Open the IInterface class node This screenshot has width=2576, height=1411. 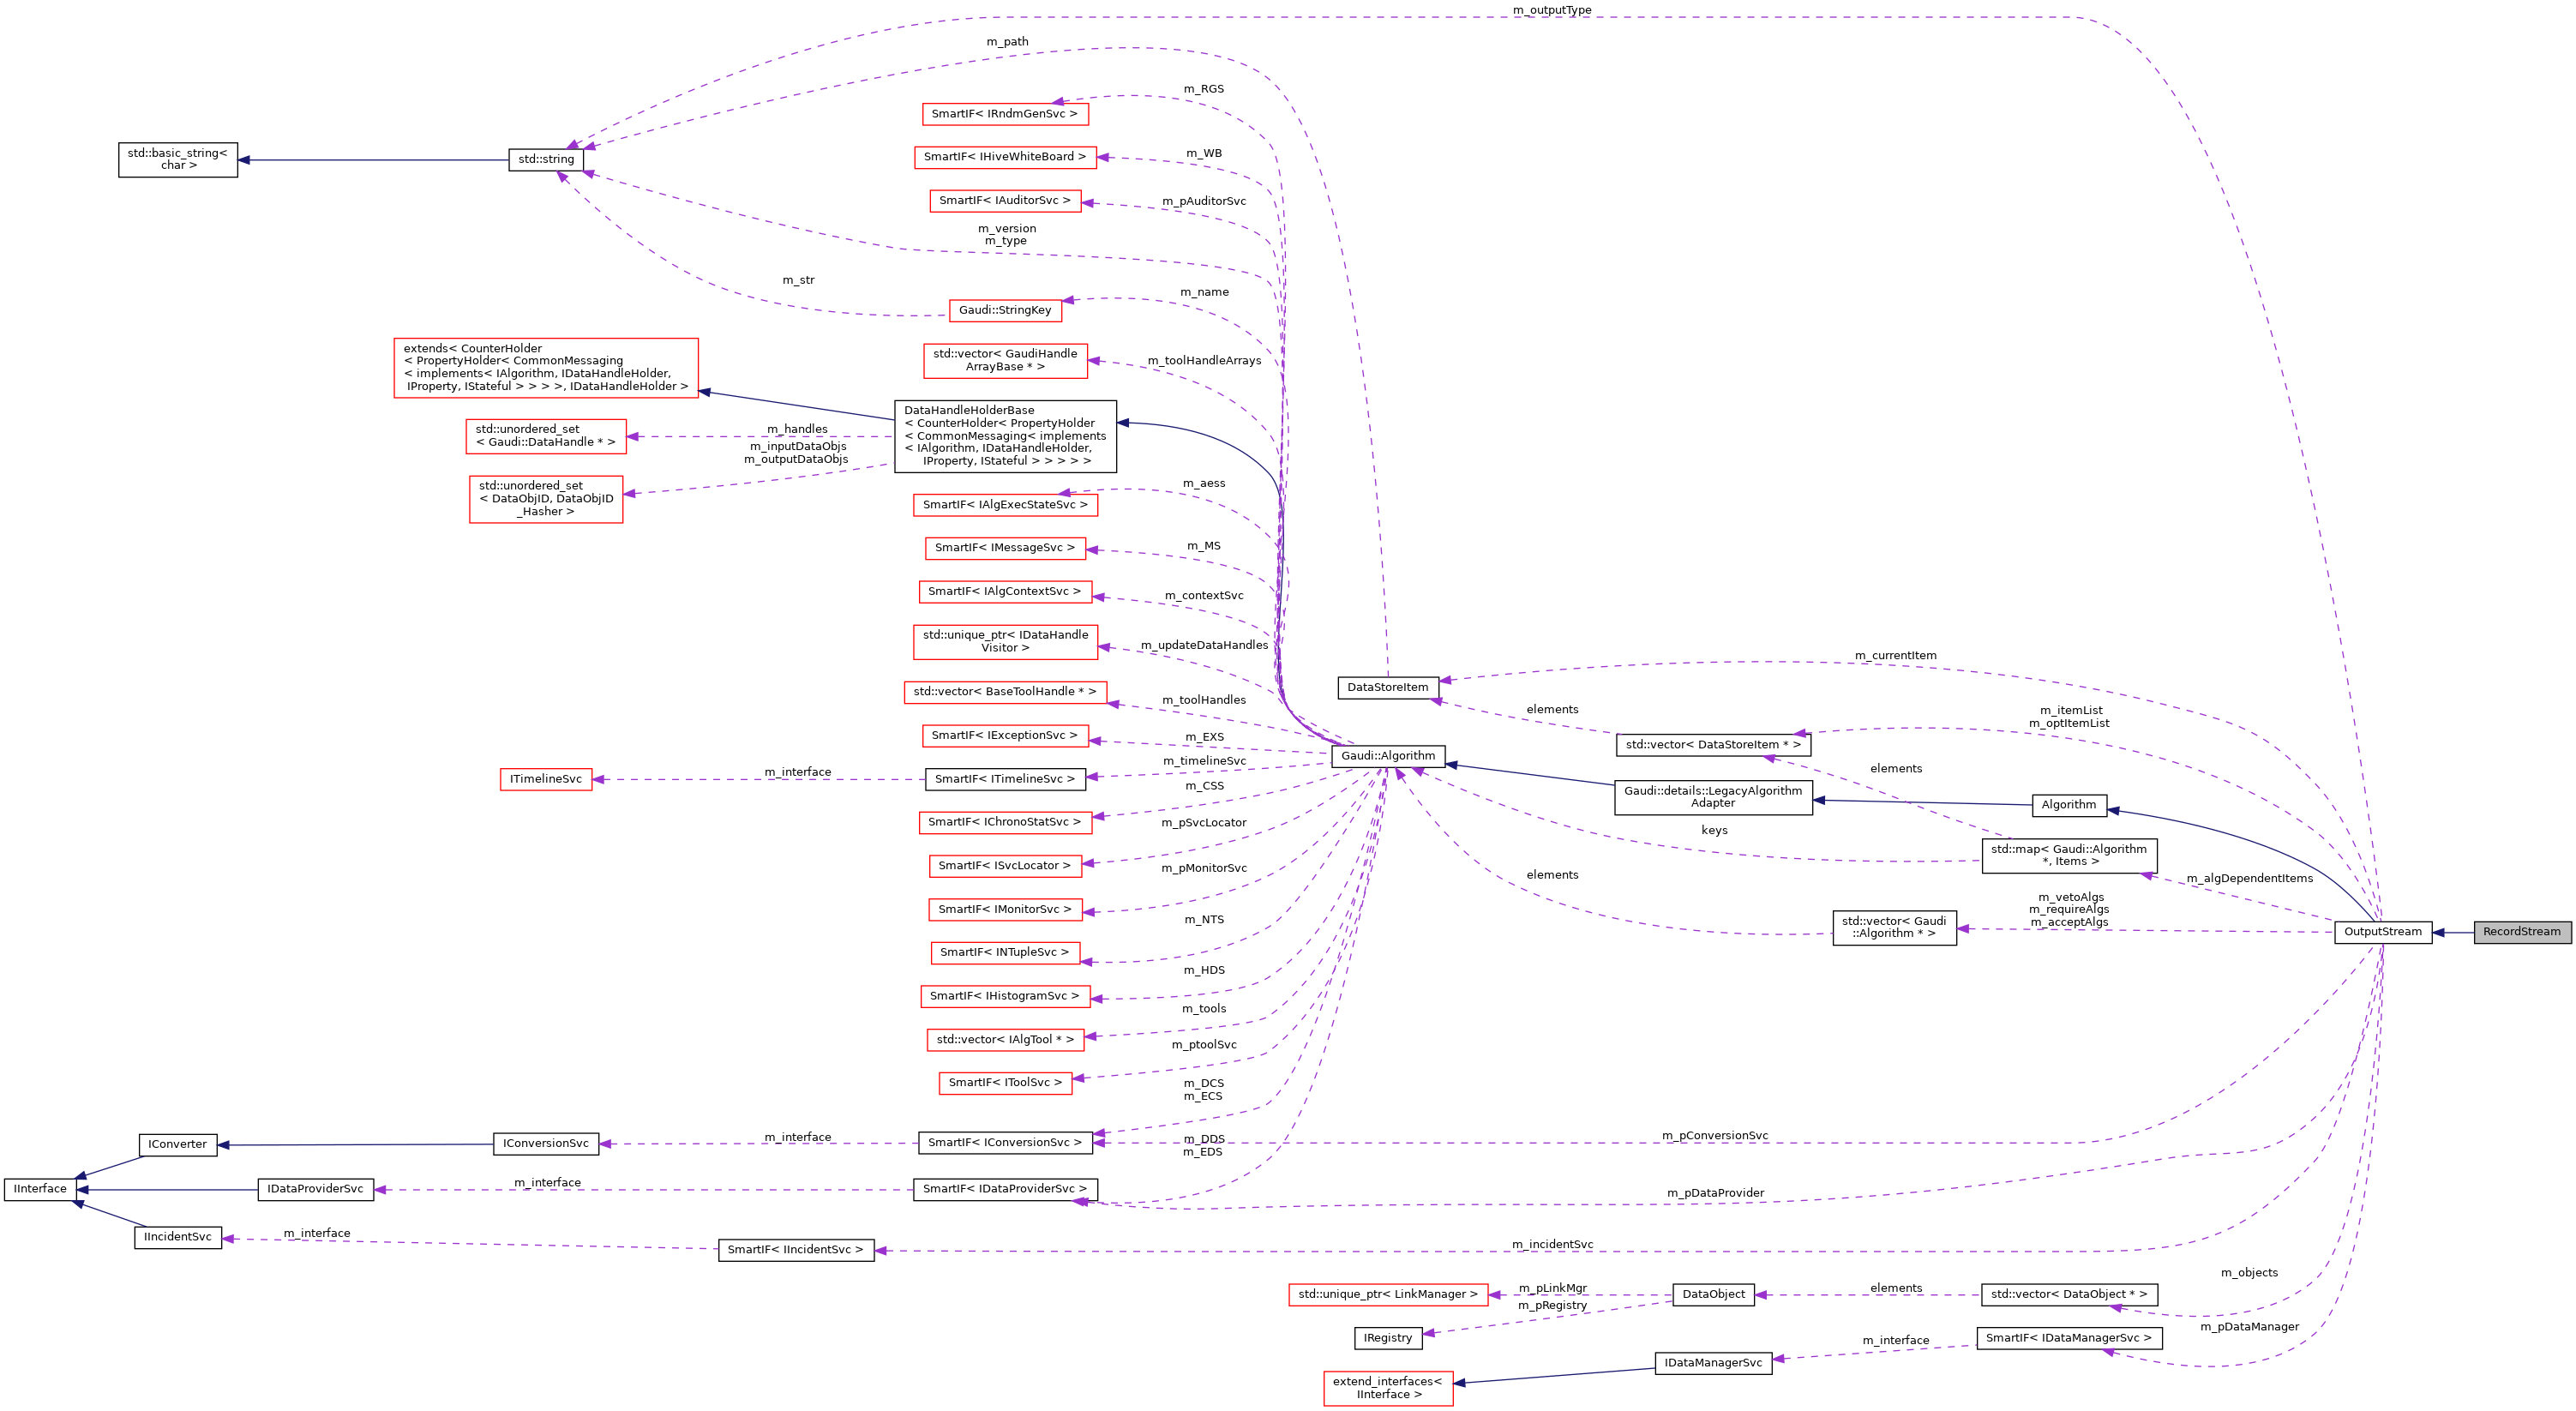(40, 1188)
